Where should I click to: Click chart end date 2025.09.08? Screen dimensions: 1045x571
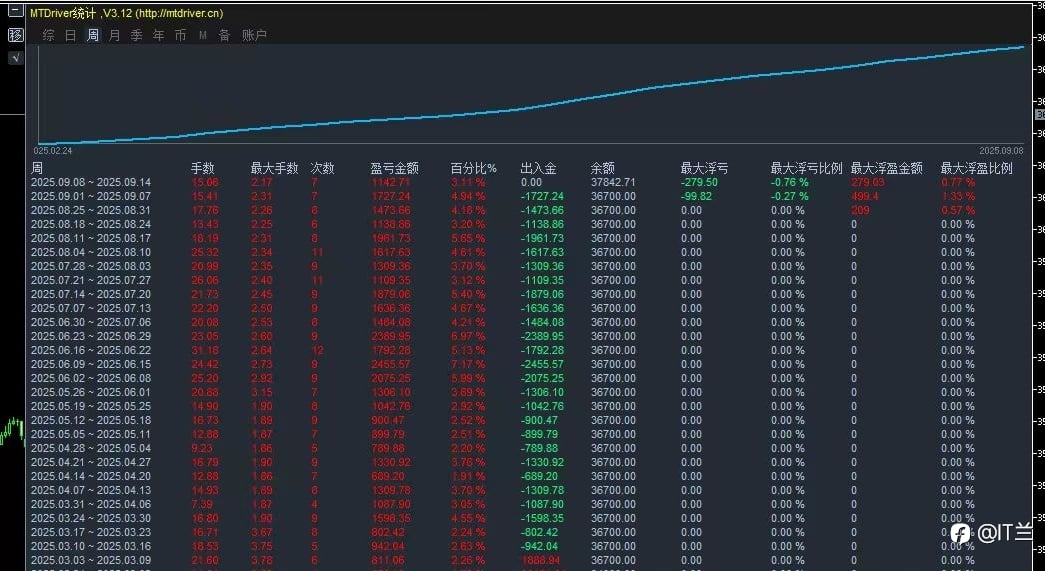[x=1002, y=151]
